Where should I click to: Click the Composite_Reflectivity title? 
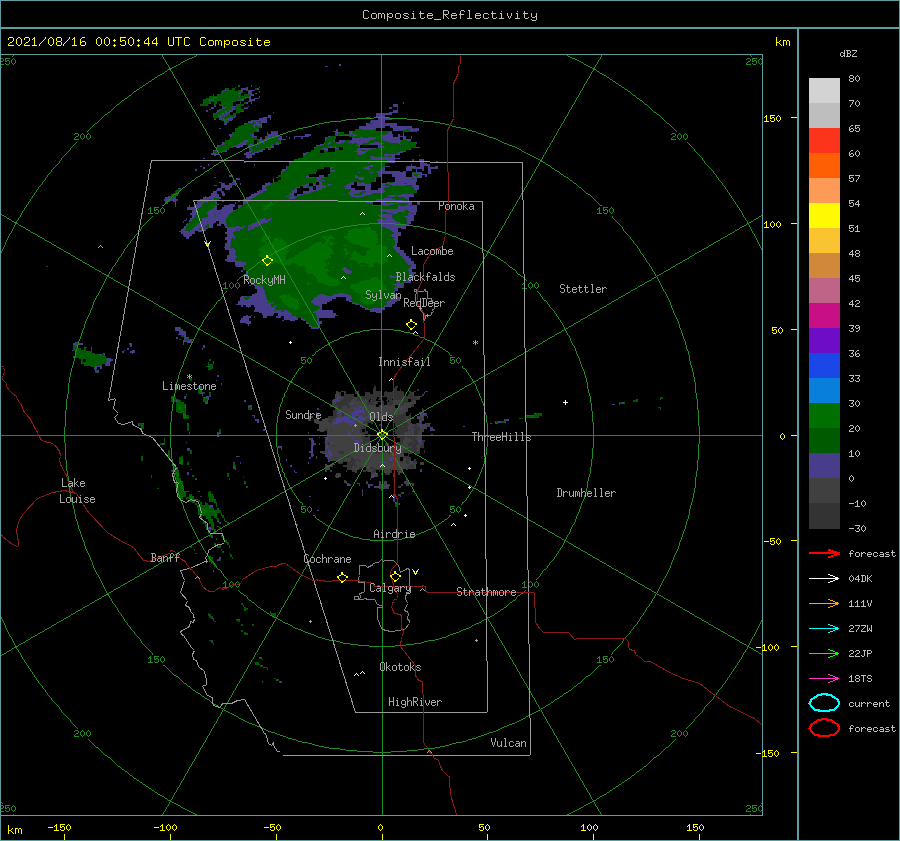pyautogui.click(x=450, y=15)
